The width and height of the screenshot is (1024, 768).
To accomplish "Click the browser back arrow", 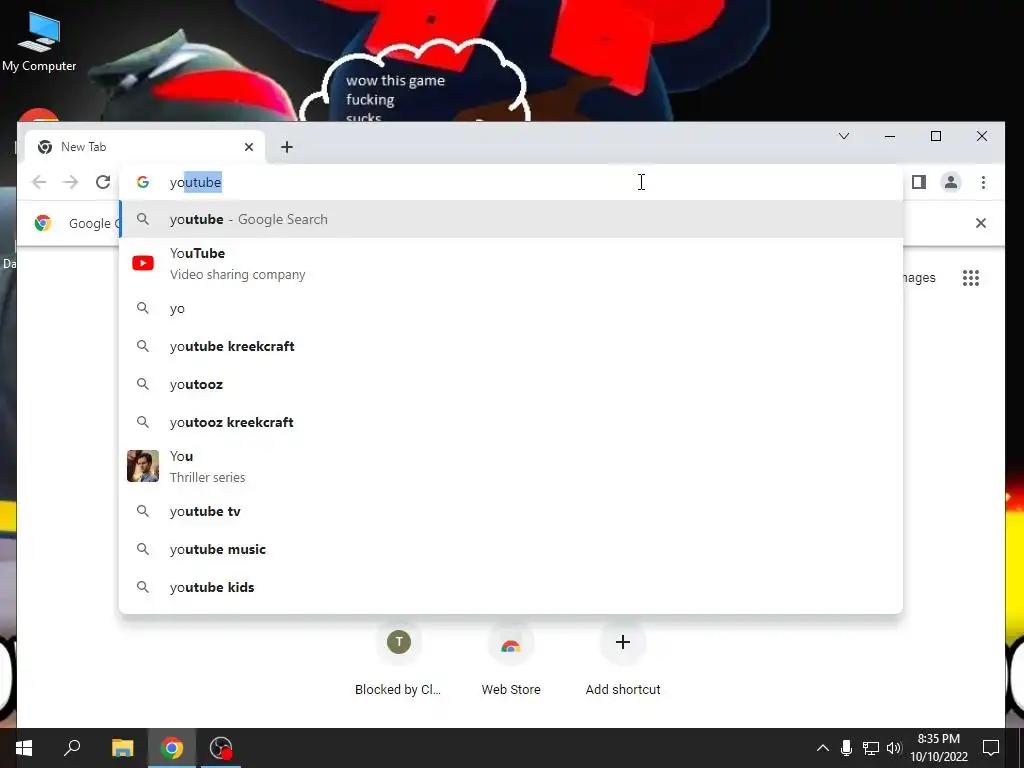I will [39, 182].
